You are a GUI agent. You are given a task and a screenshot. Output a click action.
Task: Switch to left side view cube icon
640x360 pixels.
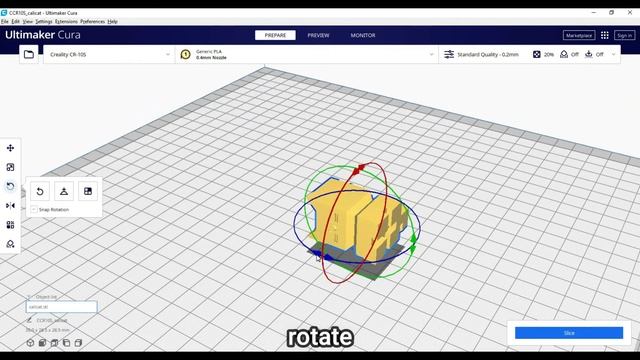67,343
